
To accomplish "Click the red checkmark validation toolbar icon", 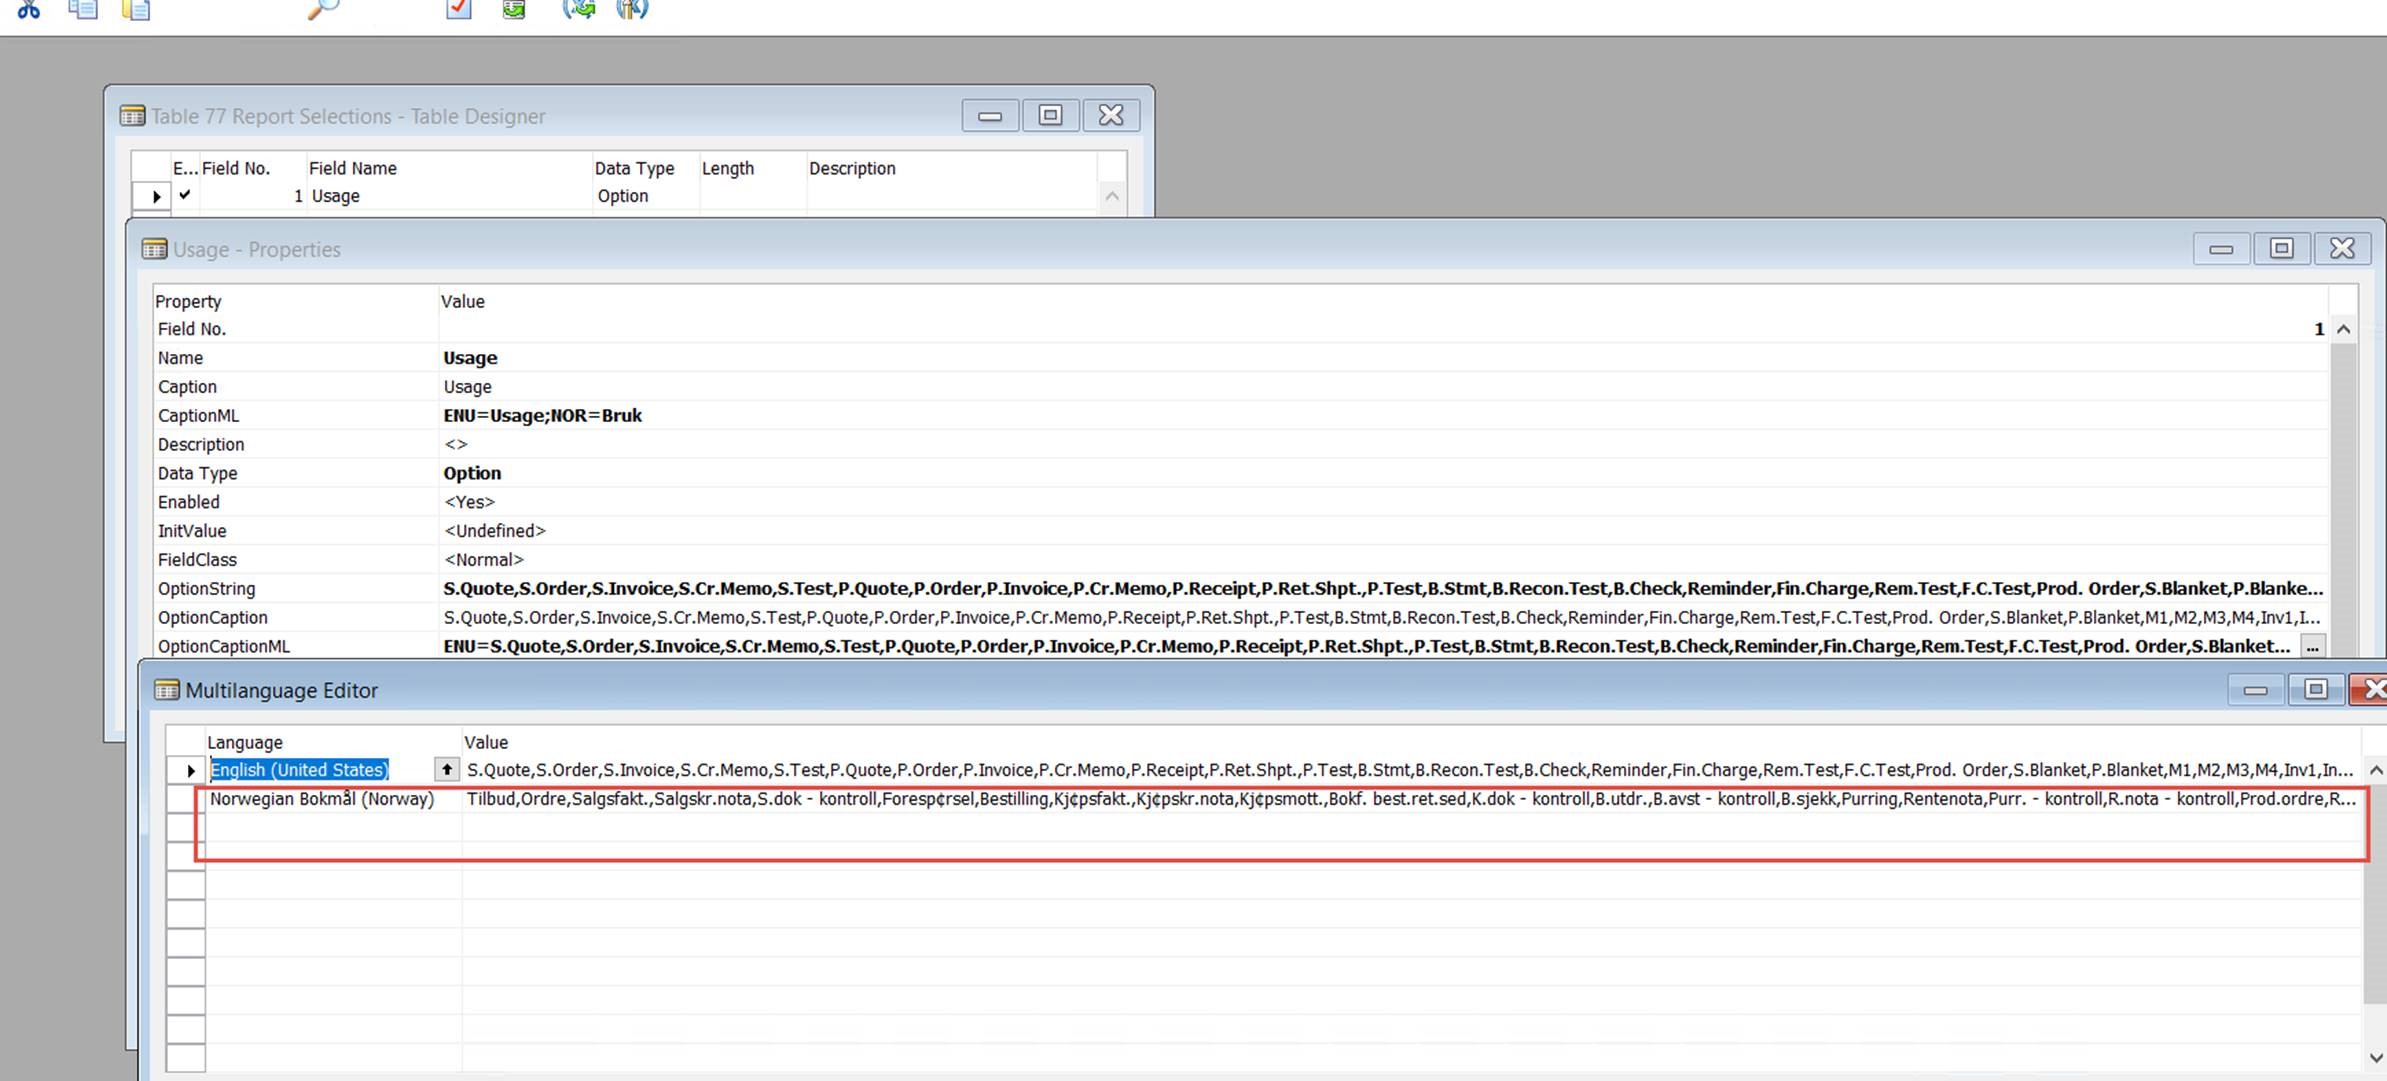I will [459, 10].
